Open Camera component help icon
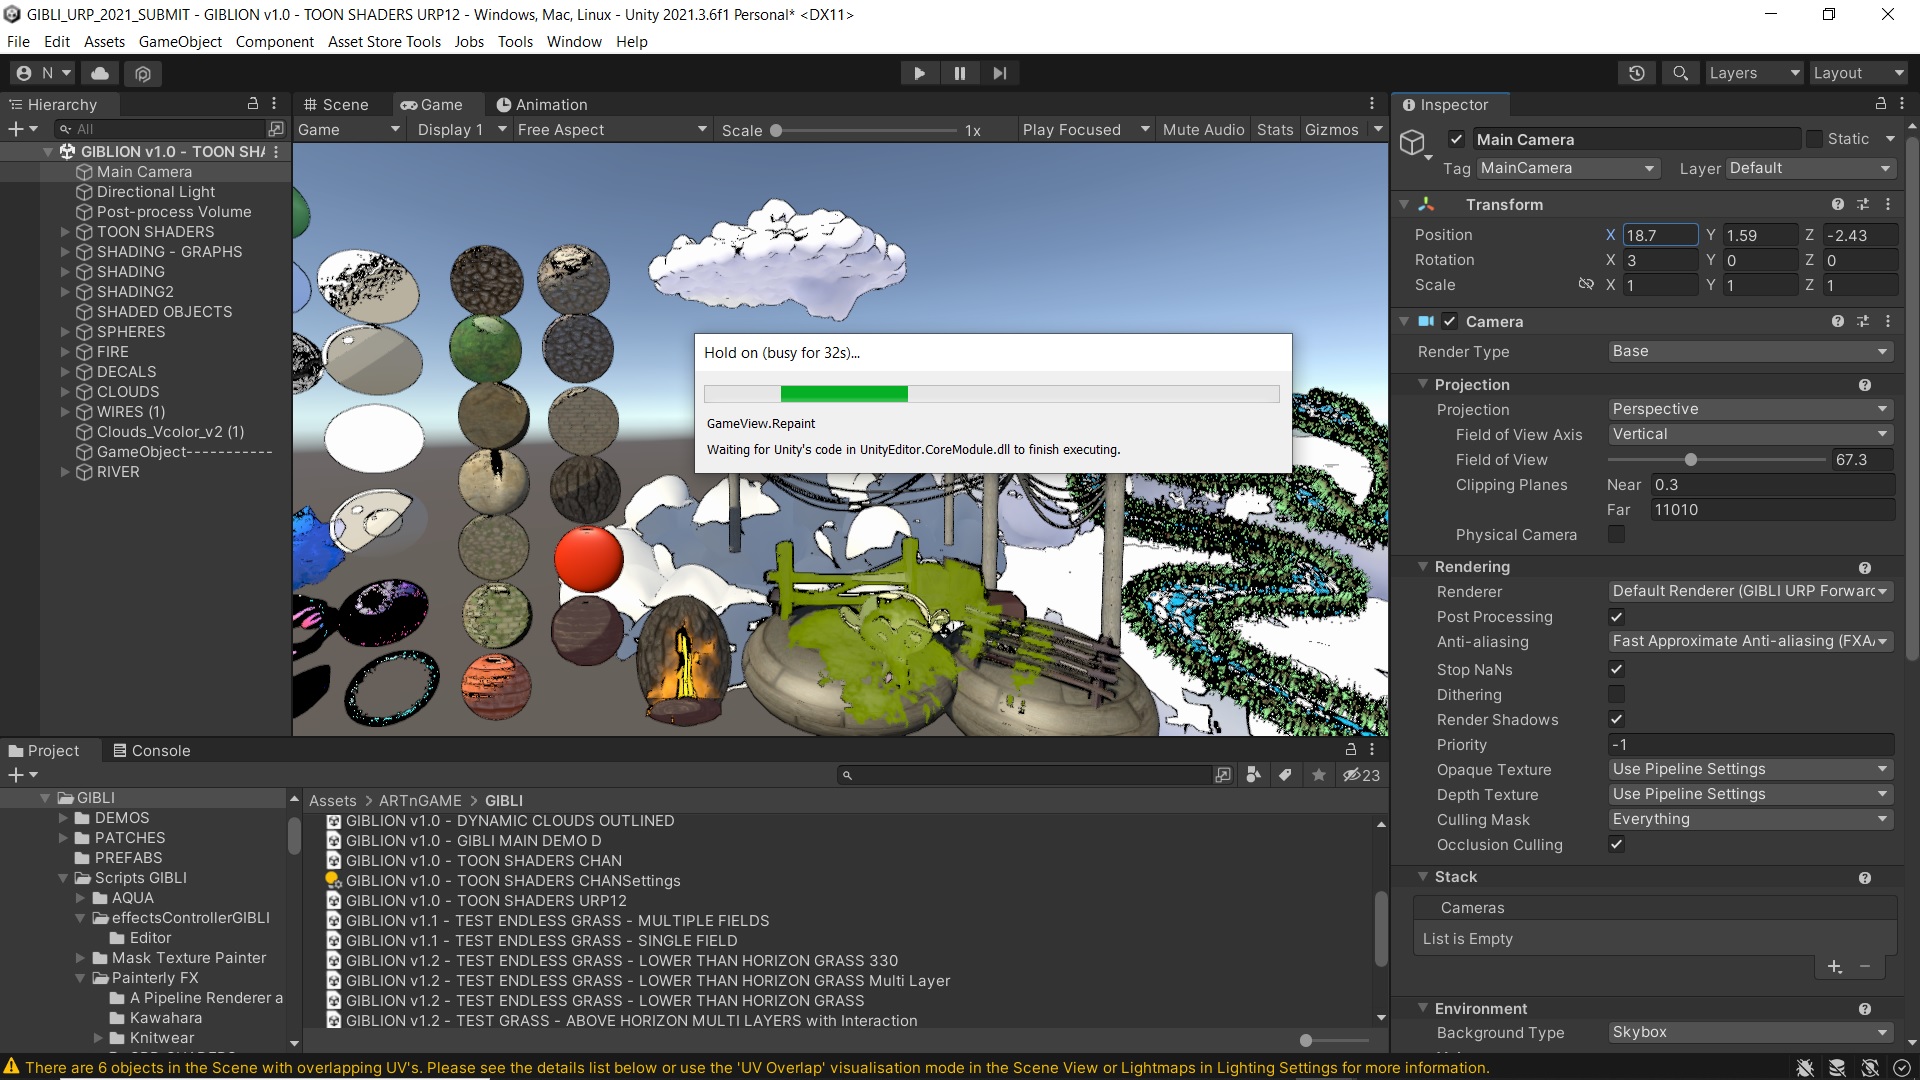 [1838, 321]
